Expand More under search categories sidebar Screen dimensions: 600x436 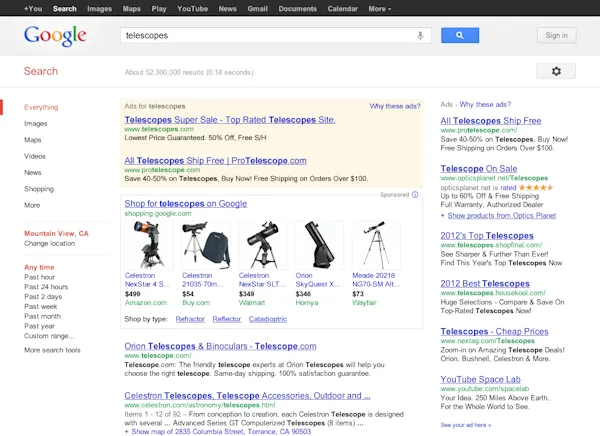pyautogui.click(x=32, y=205)
